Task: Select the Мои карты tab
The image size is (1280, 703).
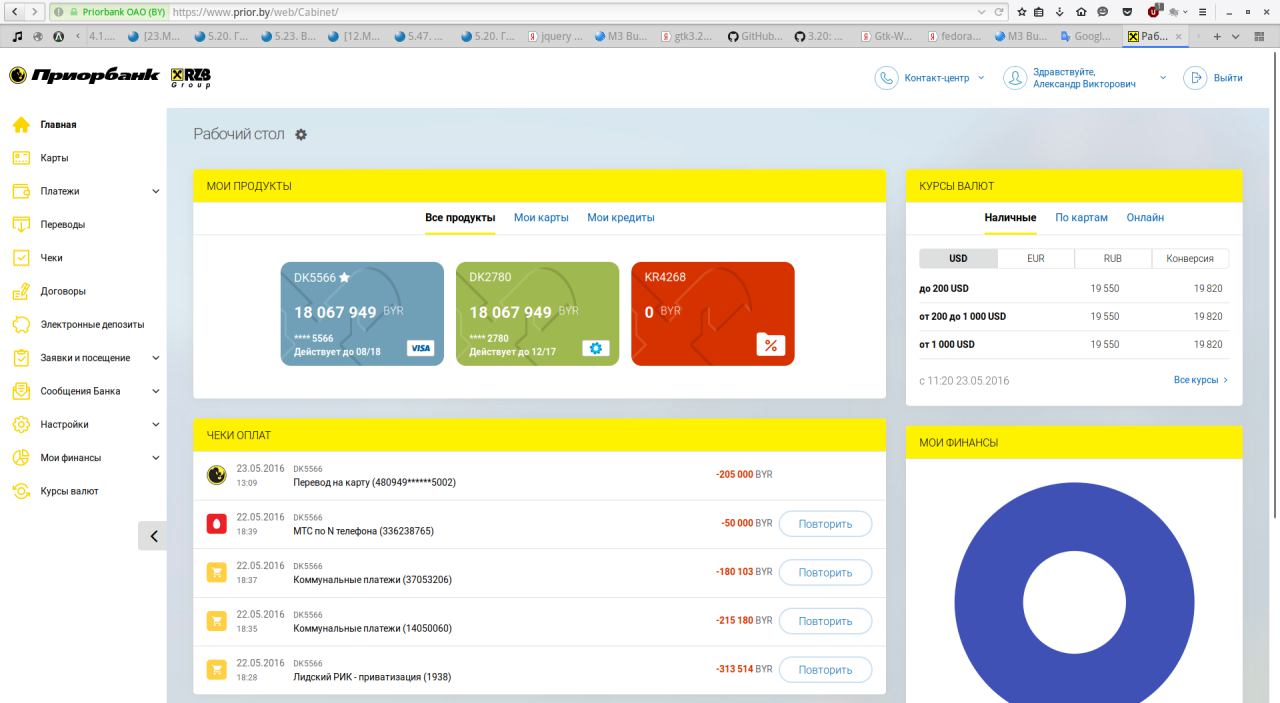Action: click(x=541, y=218)
